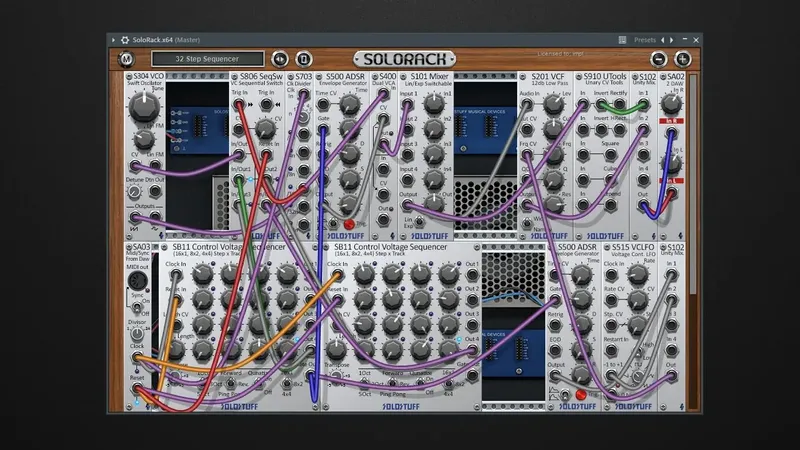The height and width of the screenshot is (450, 800).
Task: Open the Presets menu
Action: [645, 40]
